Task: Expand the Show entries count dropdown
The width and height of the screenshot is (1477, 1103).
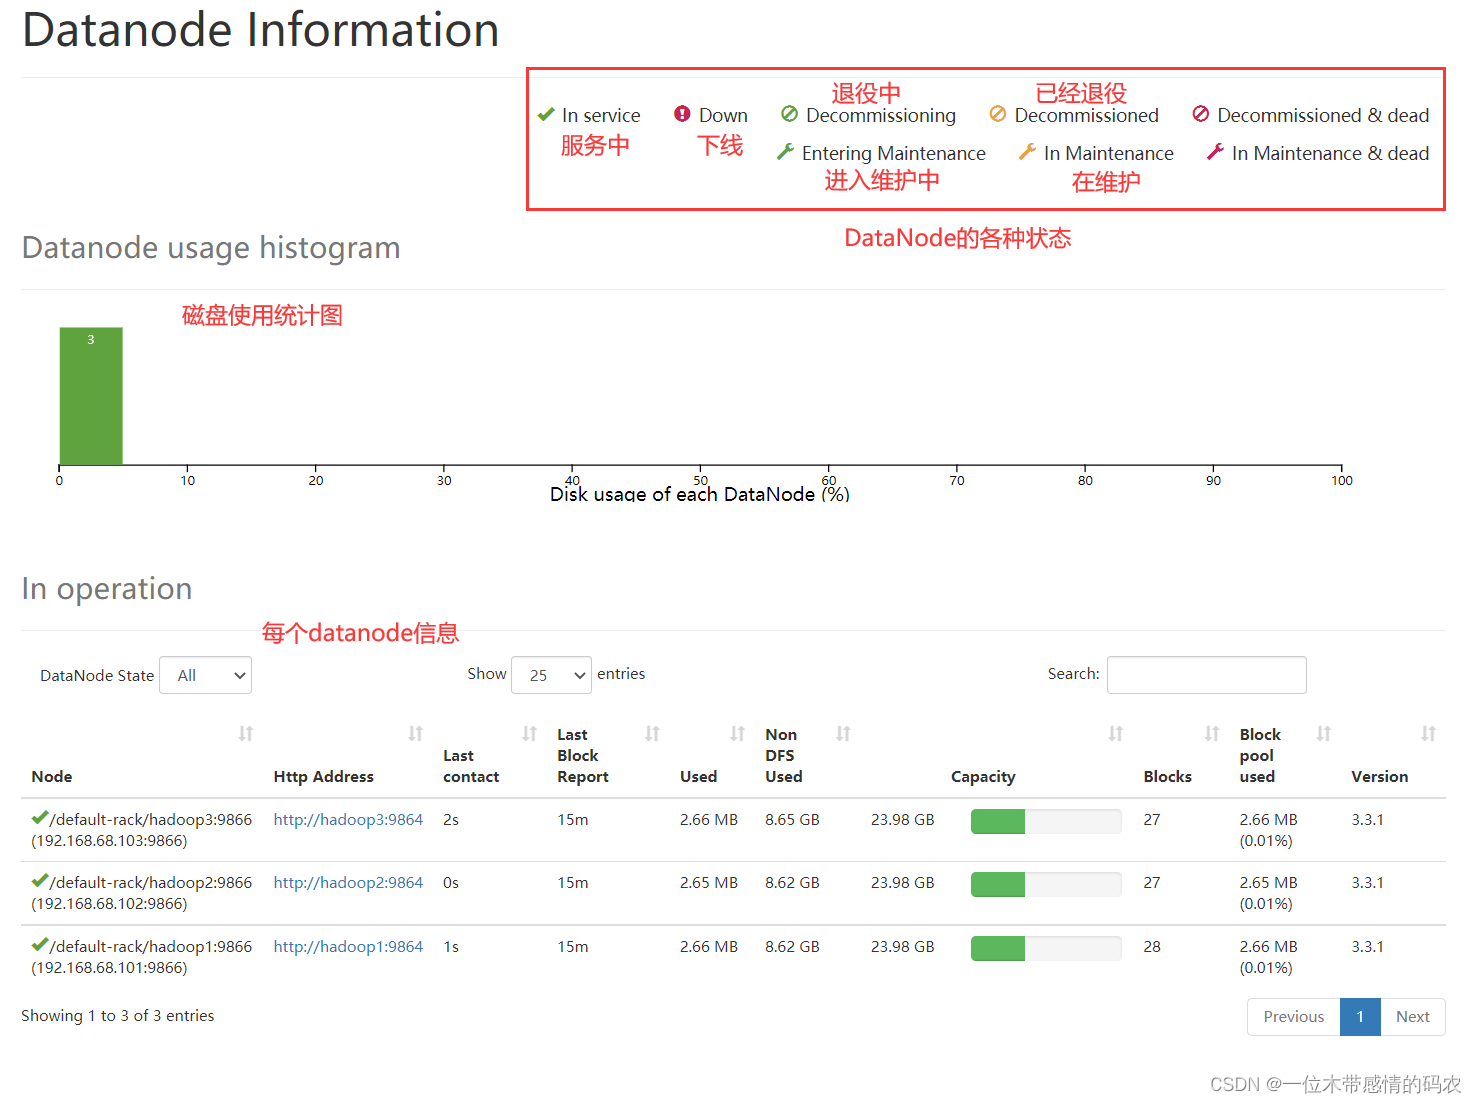Action: point(551,676)
